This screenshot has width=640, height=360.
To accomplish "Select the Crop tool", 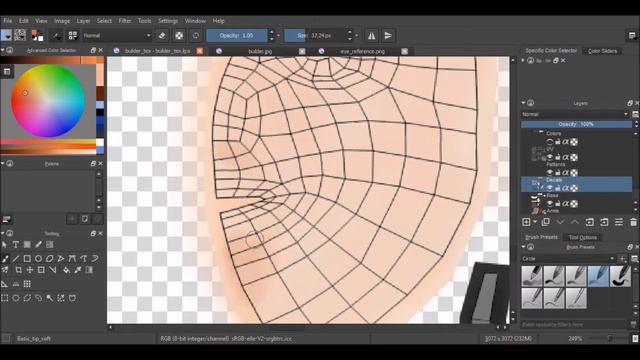I will pyautogui.click(x=19, y=270).
